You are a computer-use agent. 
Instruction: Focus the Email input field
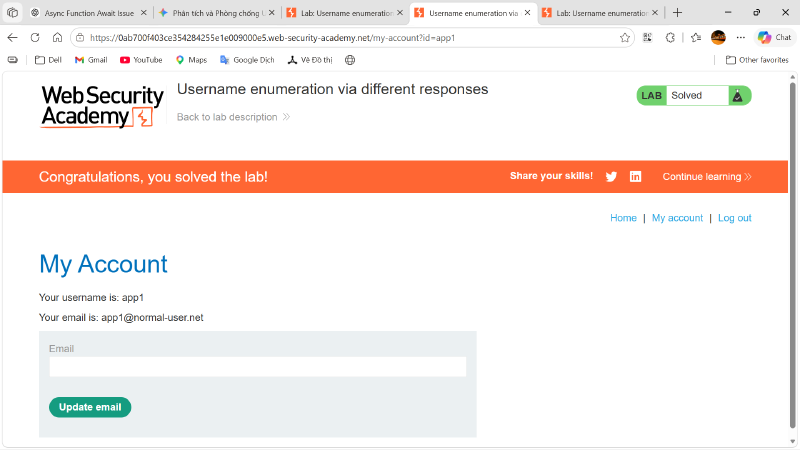(x=258, y=366)
